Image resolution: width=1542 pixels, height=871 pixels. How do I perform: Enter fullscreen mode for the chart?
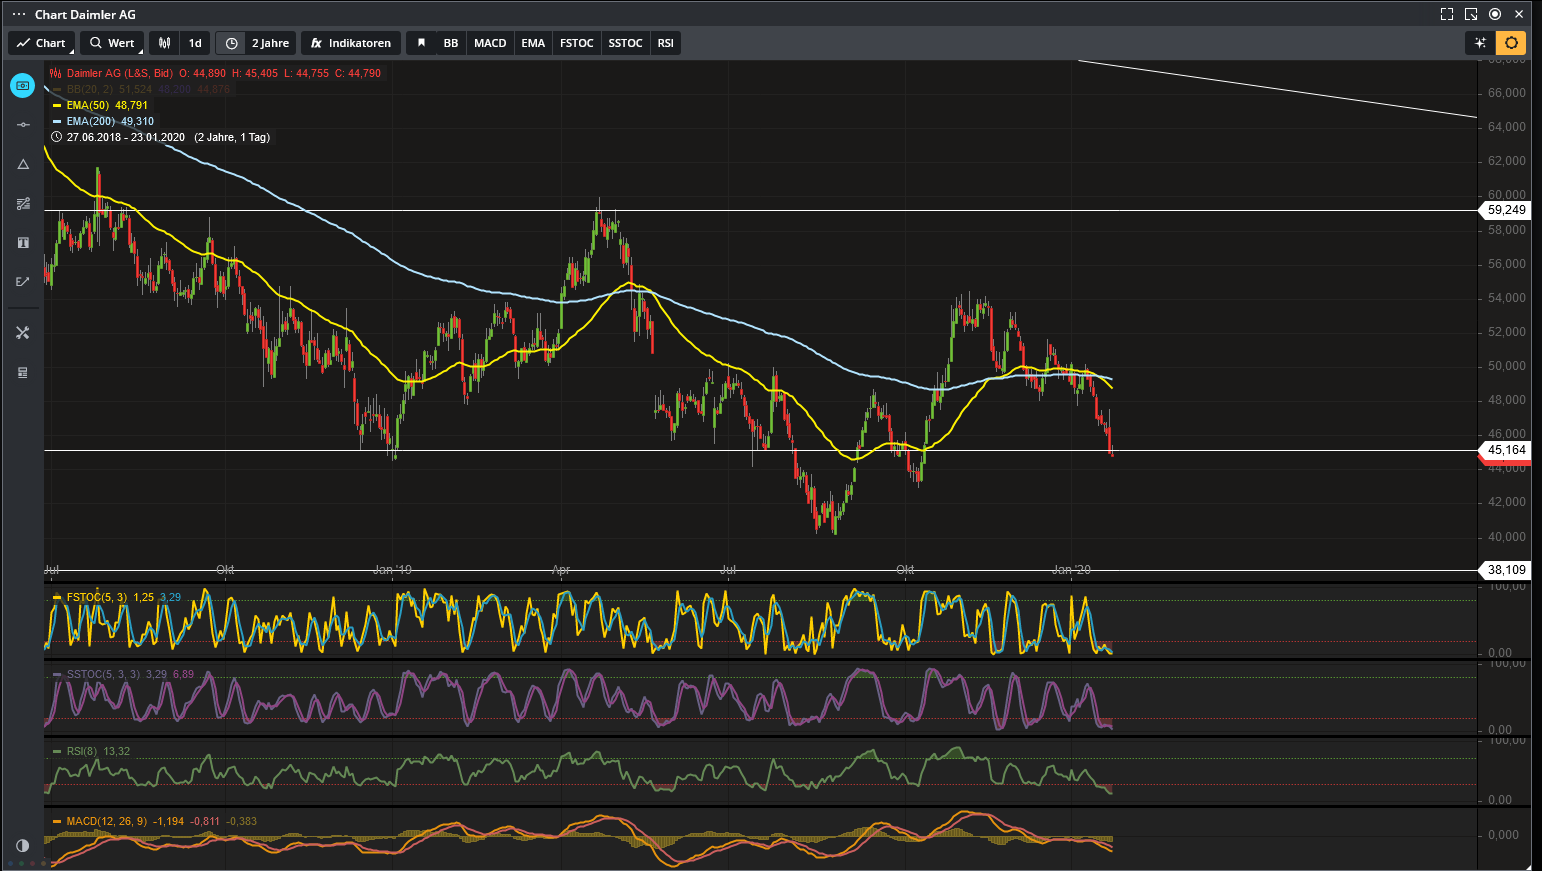(1446, 14)
